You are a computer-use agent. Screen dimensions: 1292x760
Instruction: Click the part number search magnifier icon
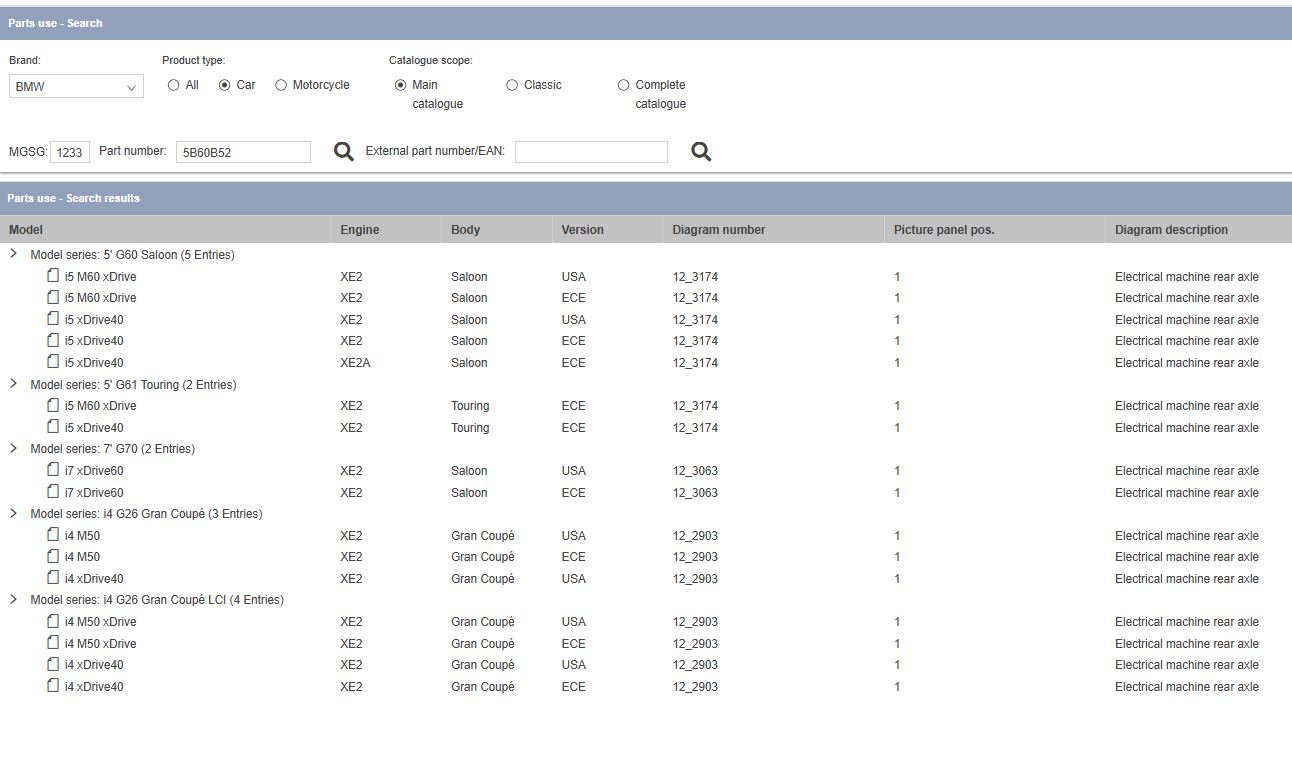tap(344, 152)
